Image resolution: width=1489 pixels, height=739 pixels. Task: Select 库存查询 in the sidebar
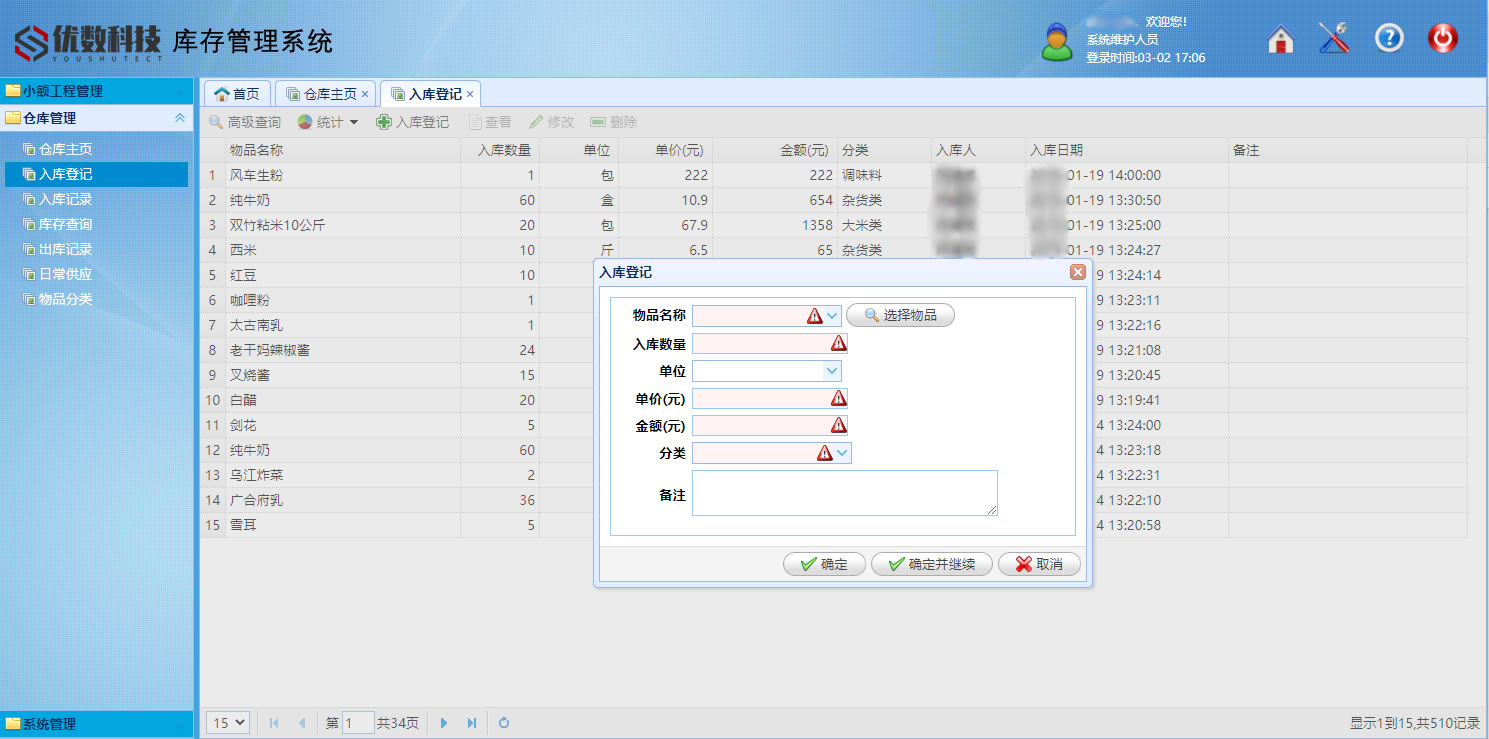(x=65, y=224)
